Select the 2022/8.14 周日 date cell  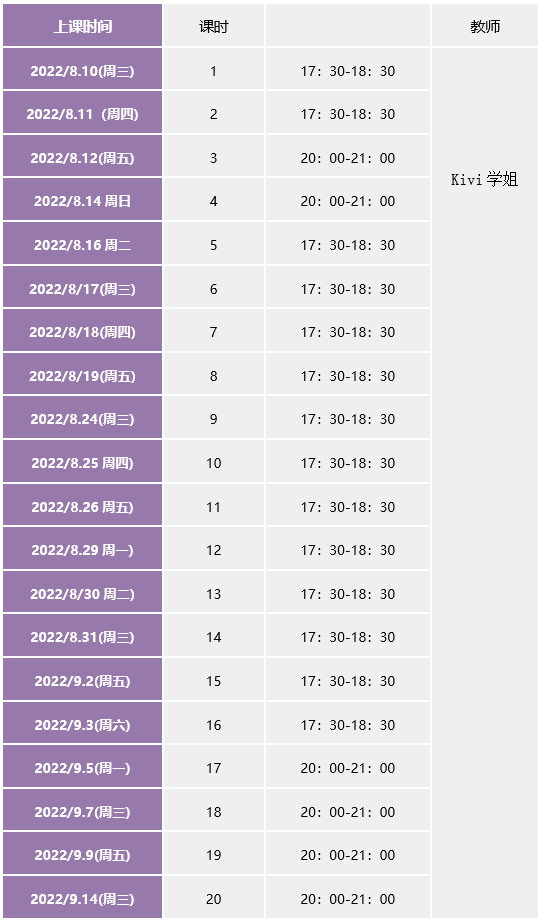tap(82, 200)
